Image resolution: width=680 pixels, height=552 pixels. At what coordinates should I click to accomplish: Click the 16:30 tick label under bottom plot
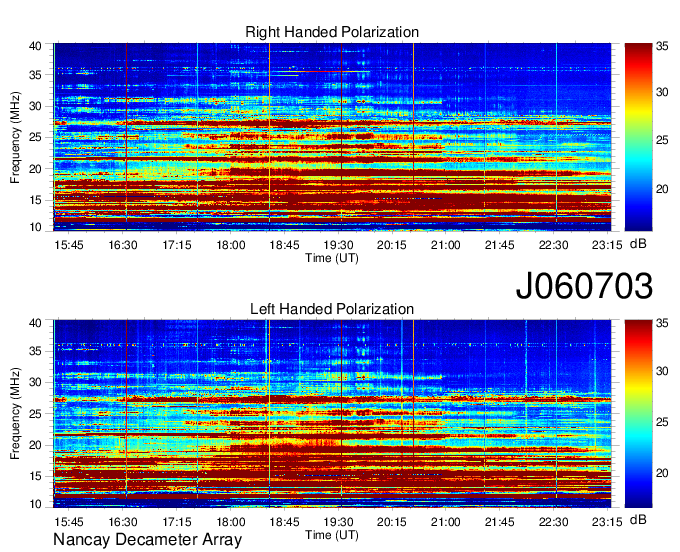click(123, 522)
